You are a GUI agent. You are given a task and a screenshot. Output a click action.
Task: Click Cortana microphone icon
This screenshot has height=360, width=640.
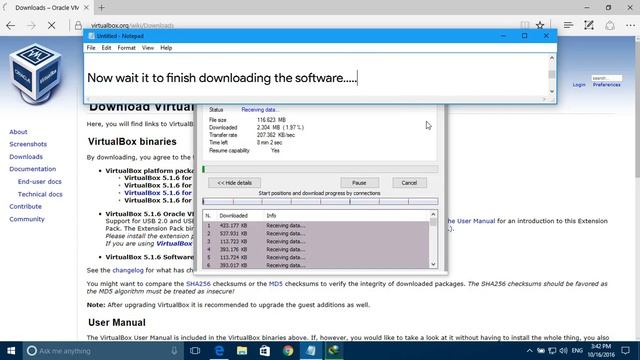coord(174,351)
